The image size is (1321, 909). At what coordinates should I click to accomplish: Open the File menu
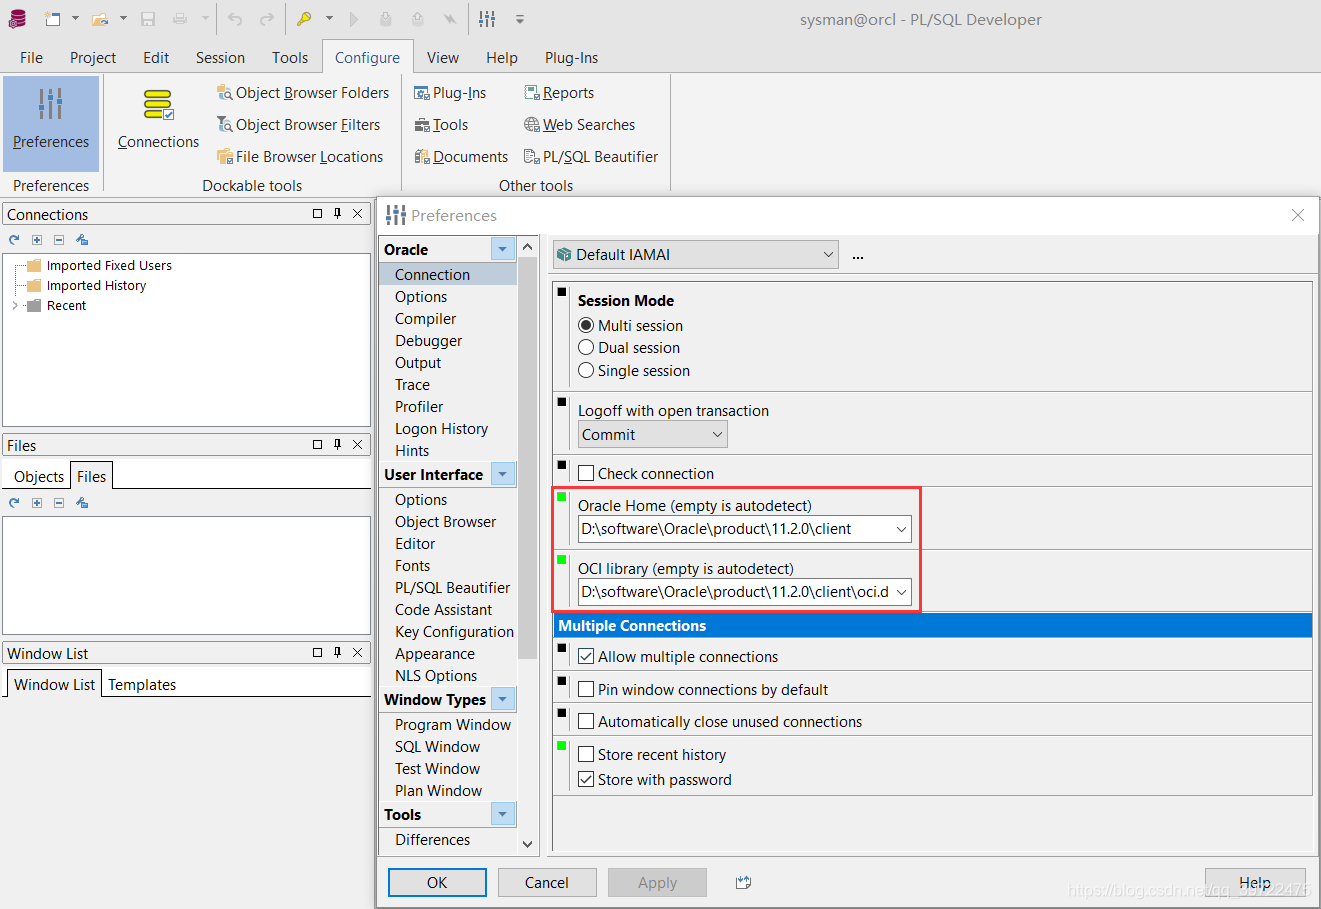31,58
